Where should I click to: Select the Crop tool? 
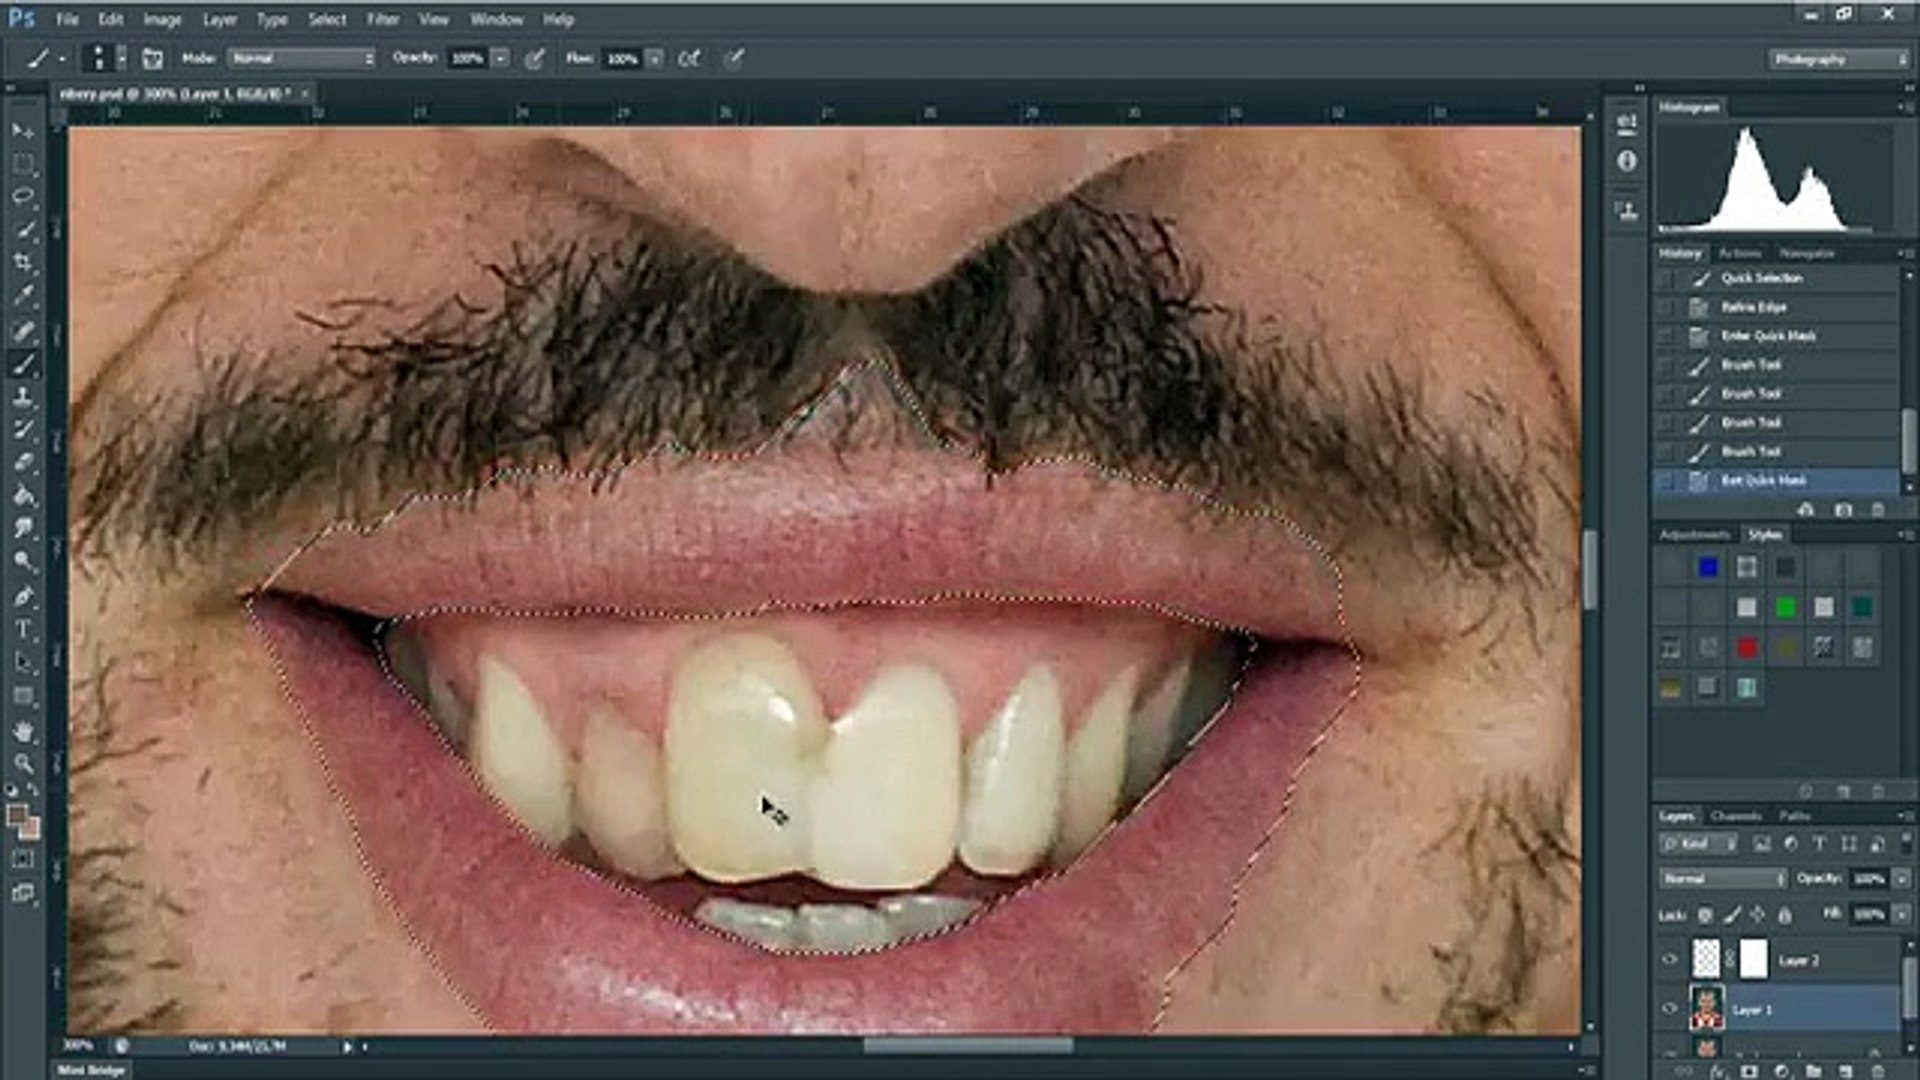(24, 263)
